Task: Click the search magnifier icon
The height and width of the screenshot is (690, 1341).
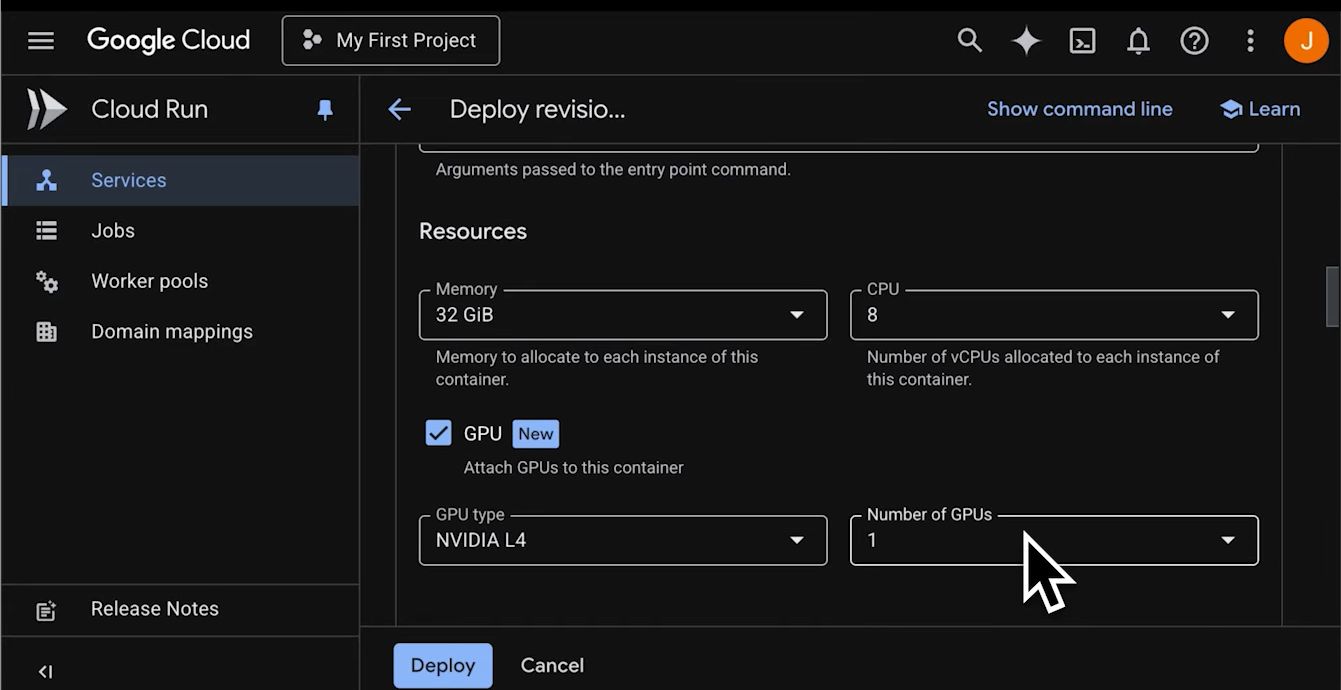Action: [x=969, y=41]
